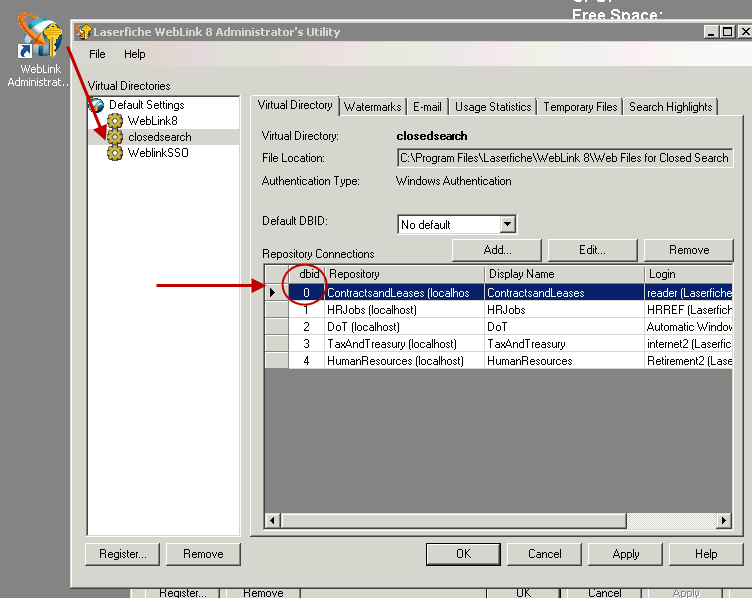
Task: Click the TaxAndTreasury display name cell
Action: pyautogui.click(x=564, y=344)
